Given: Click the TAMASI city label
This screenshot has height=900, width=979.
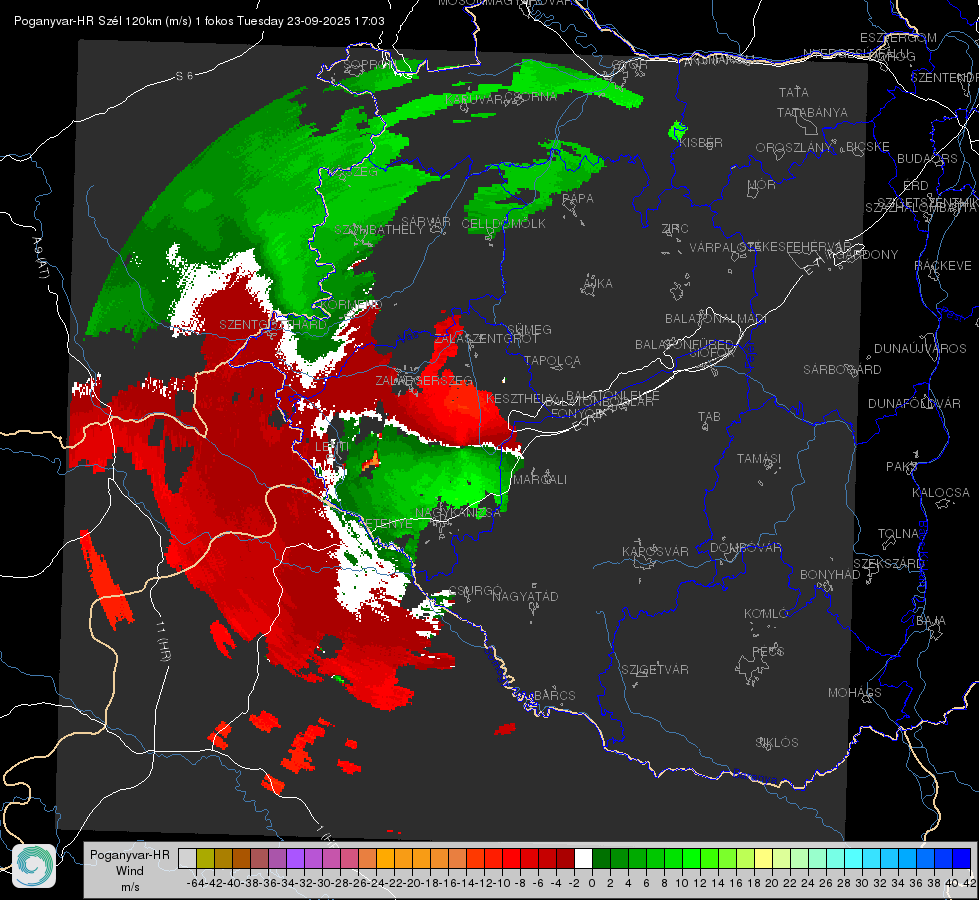Looking at the screenshot, I should click(x=759, y=458).
